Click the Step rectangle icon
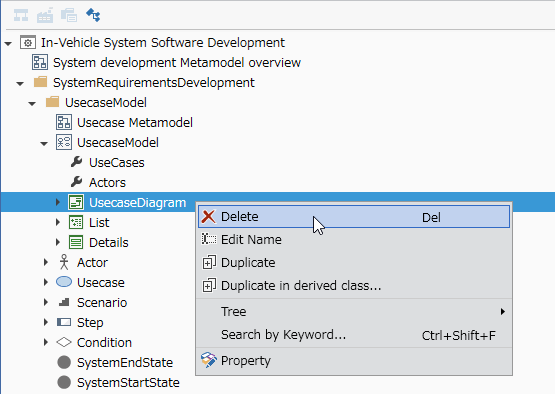This screenshot has height=394, width=555. click(64, 322)
